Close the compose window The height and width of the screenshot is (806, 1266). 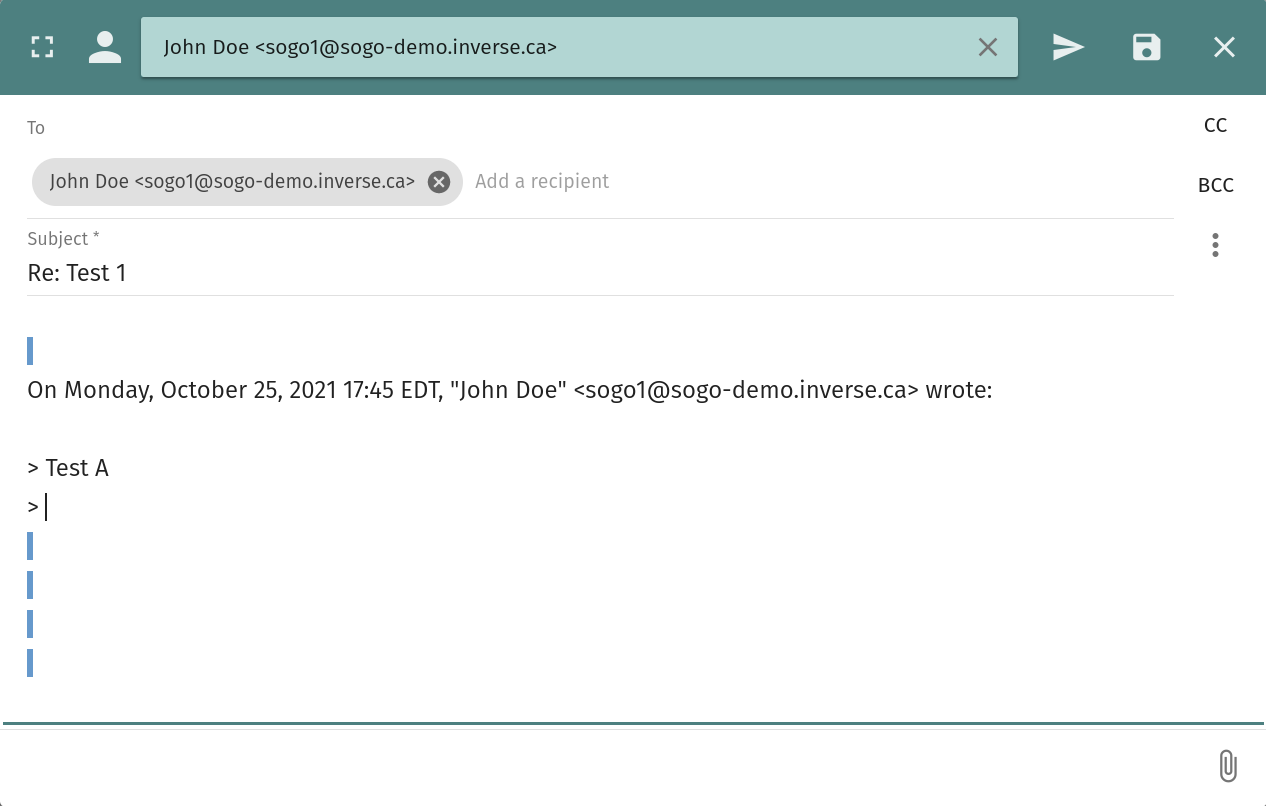click(x=1224, y=47)
